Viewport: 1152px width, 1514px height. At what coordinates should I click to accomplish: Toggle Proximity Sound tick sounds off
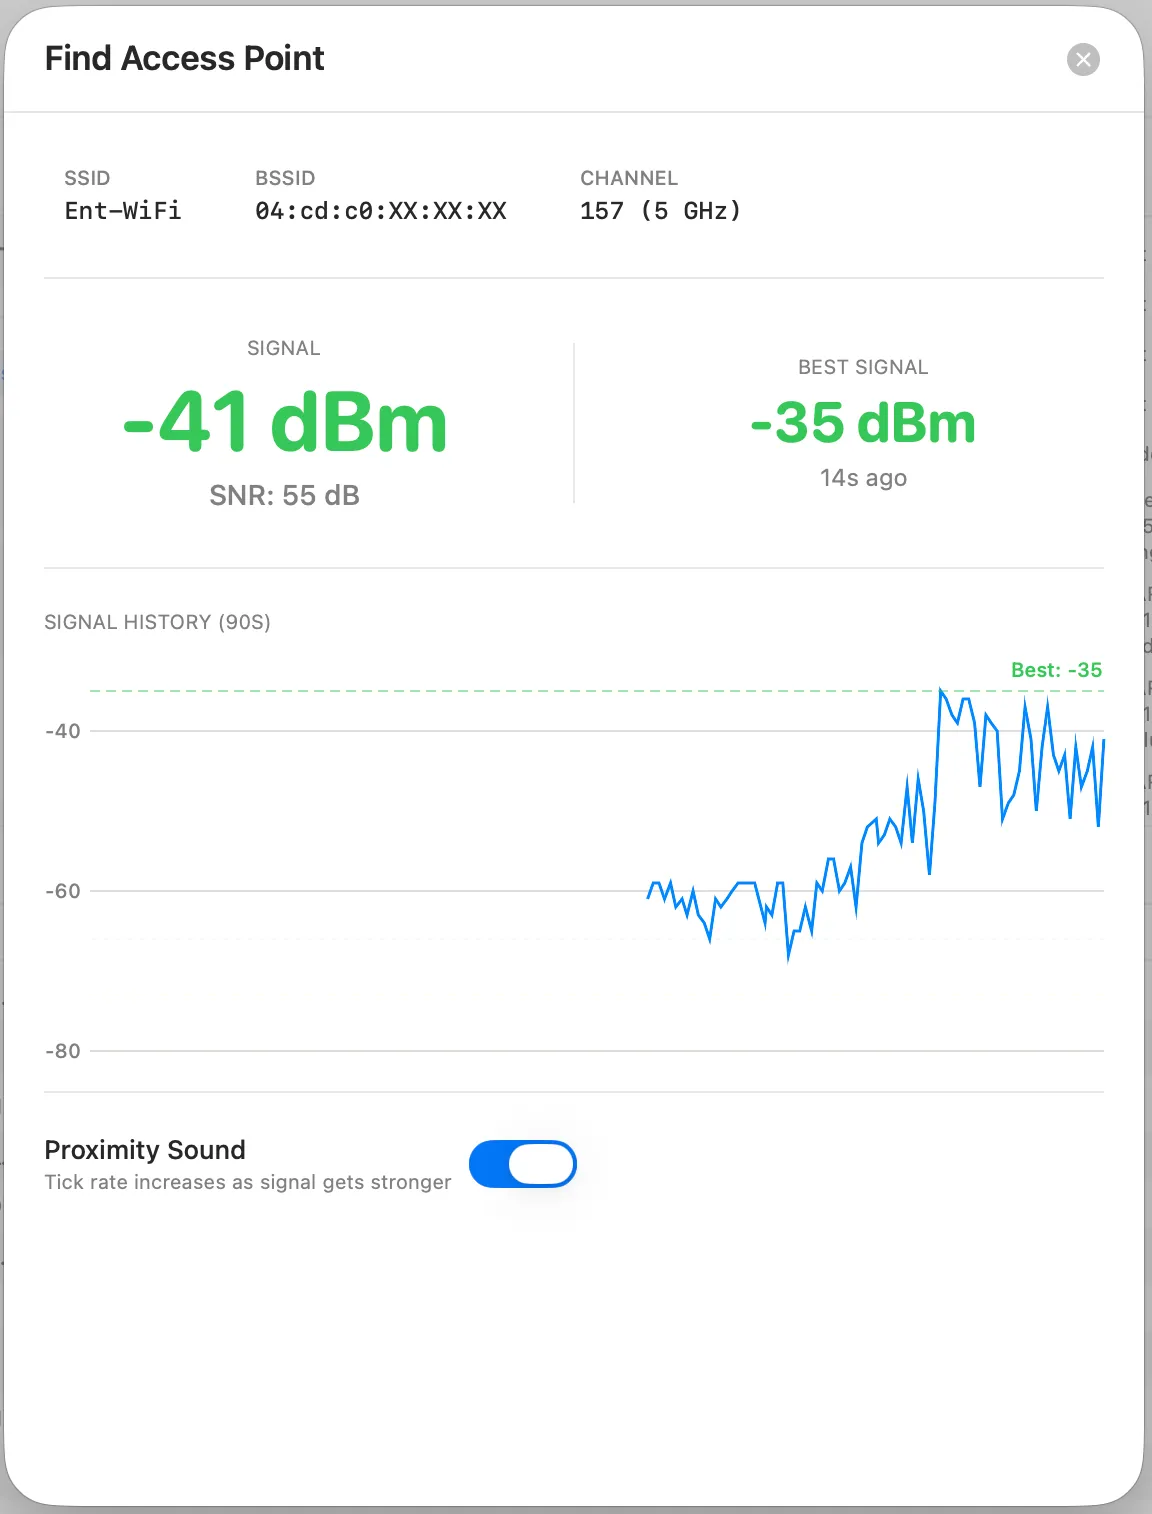coord(523,1163)
